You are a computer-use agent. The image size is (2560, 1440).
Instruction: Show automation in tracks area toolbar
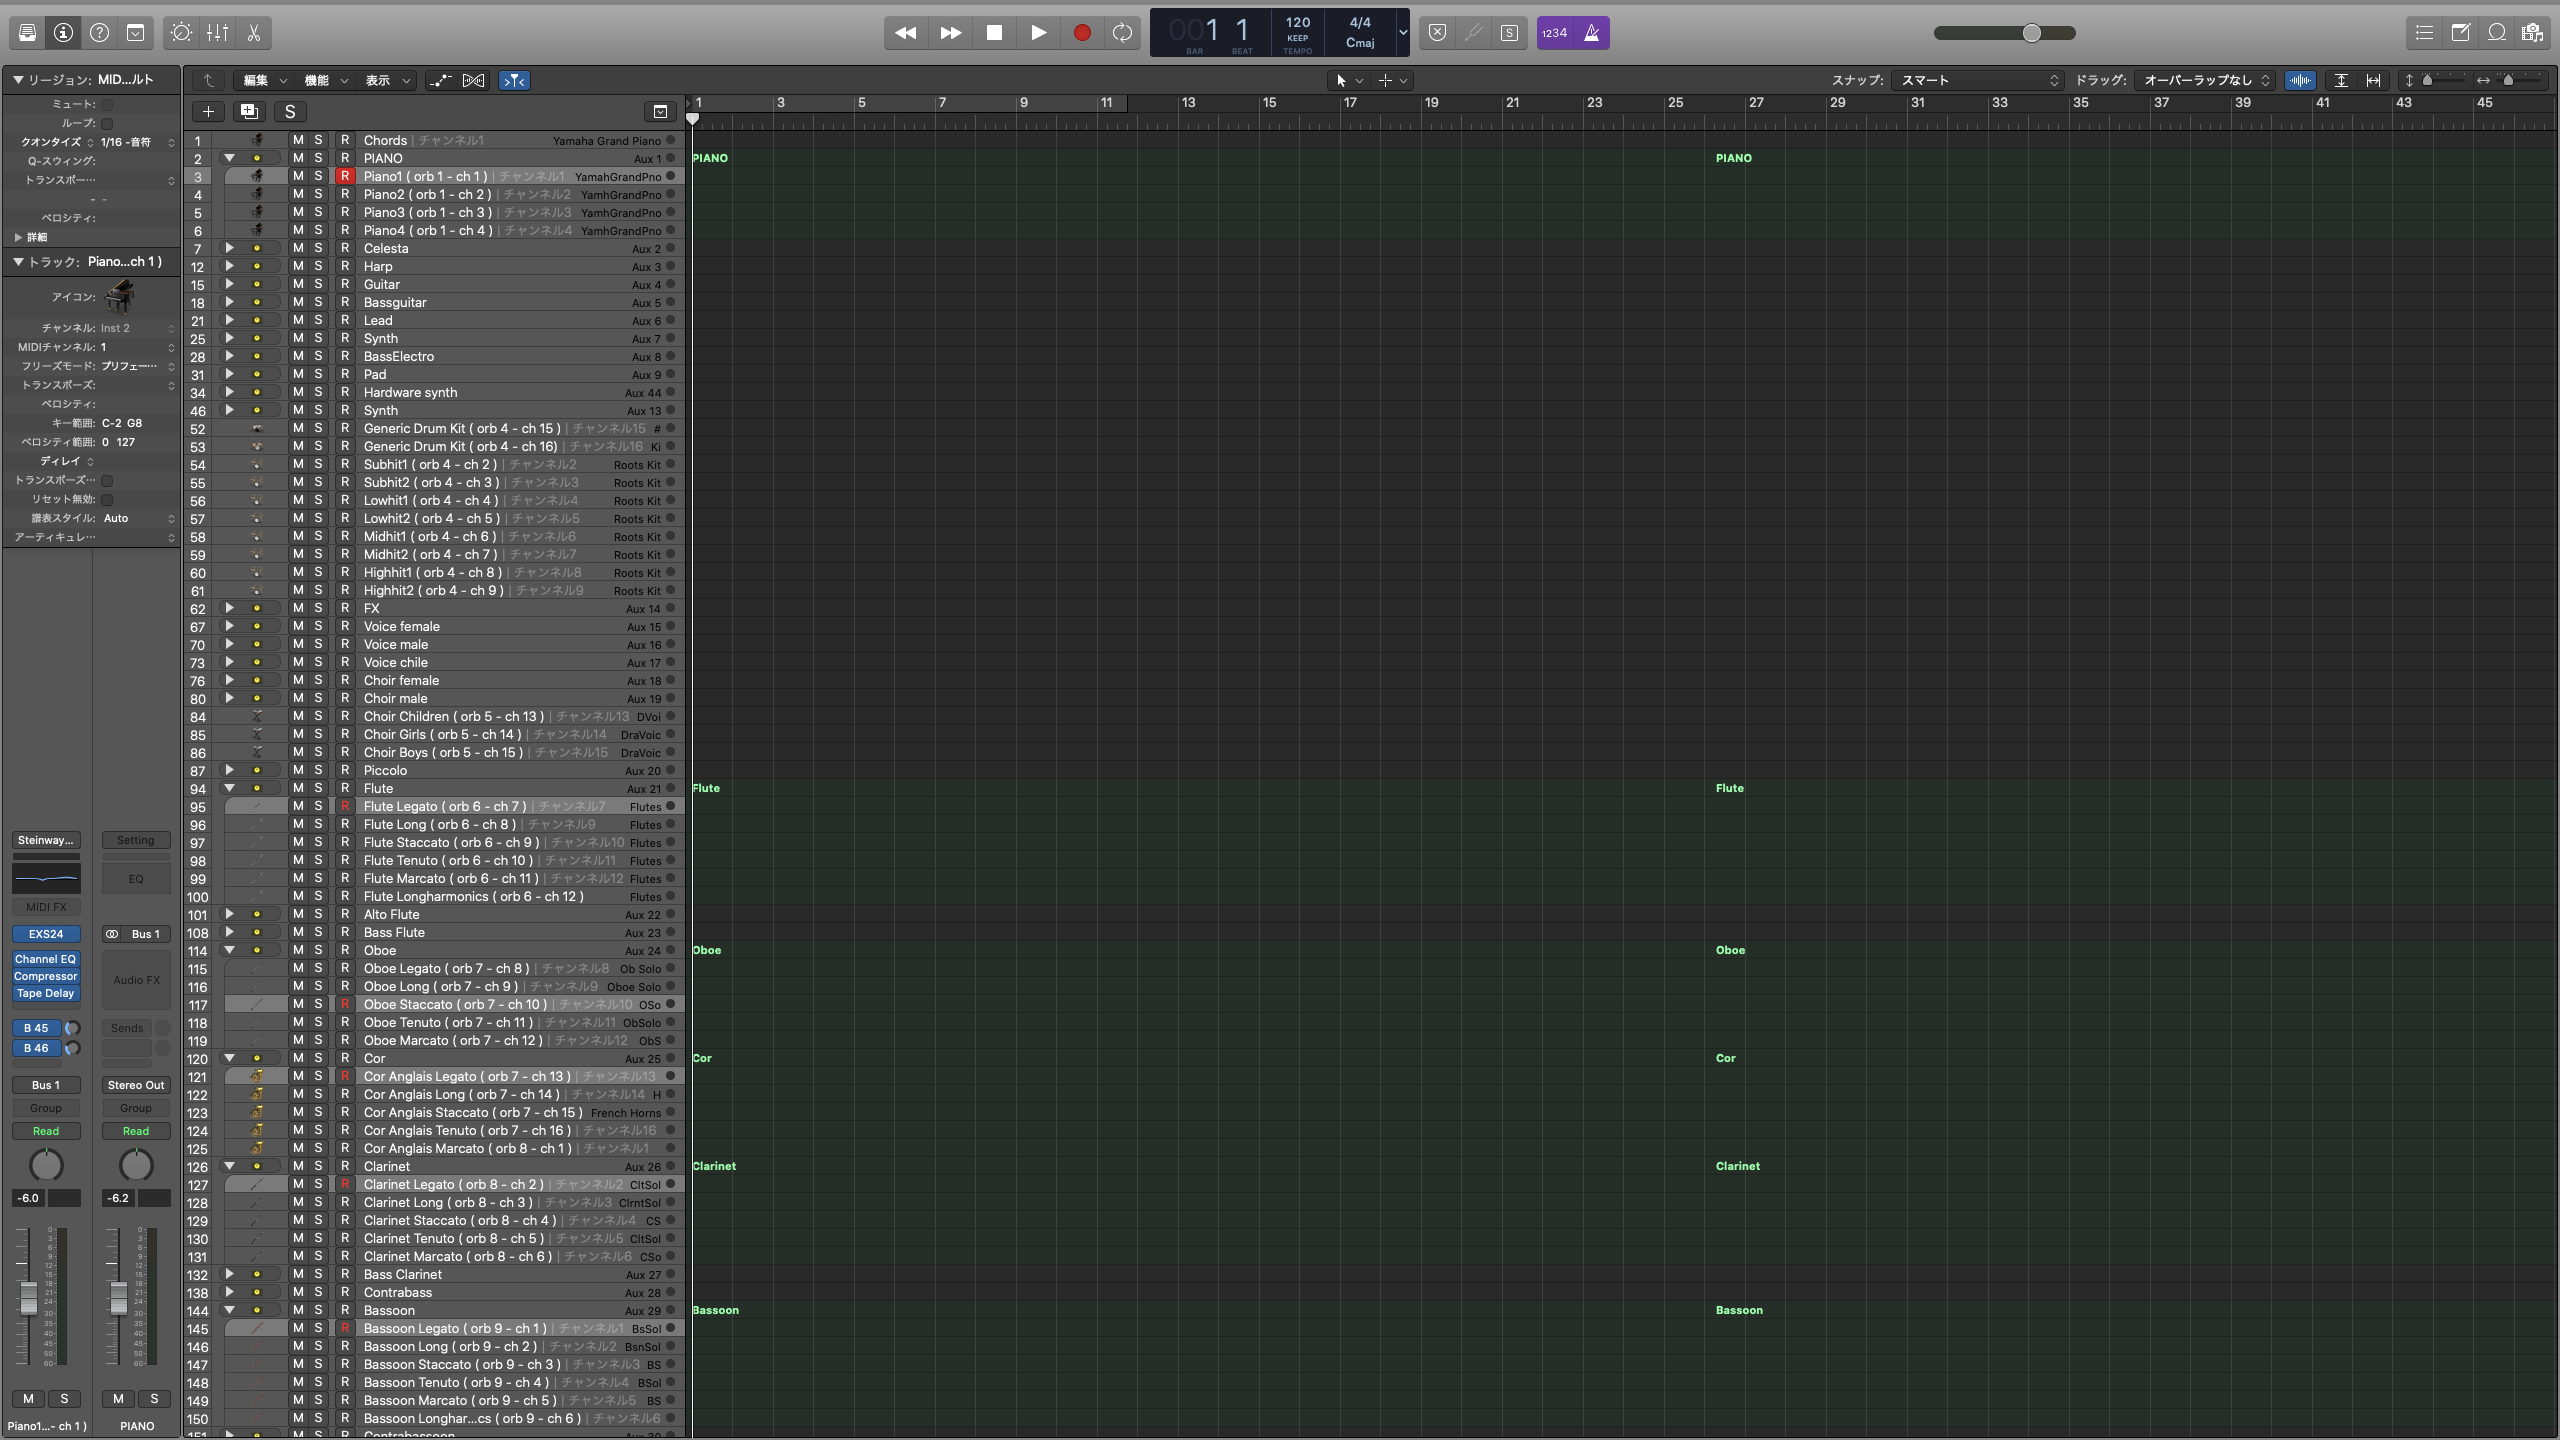coord(440,80)
